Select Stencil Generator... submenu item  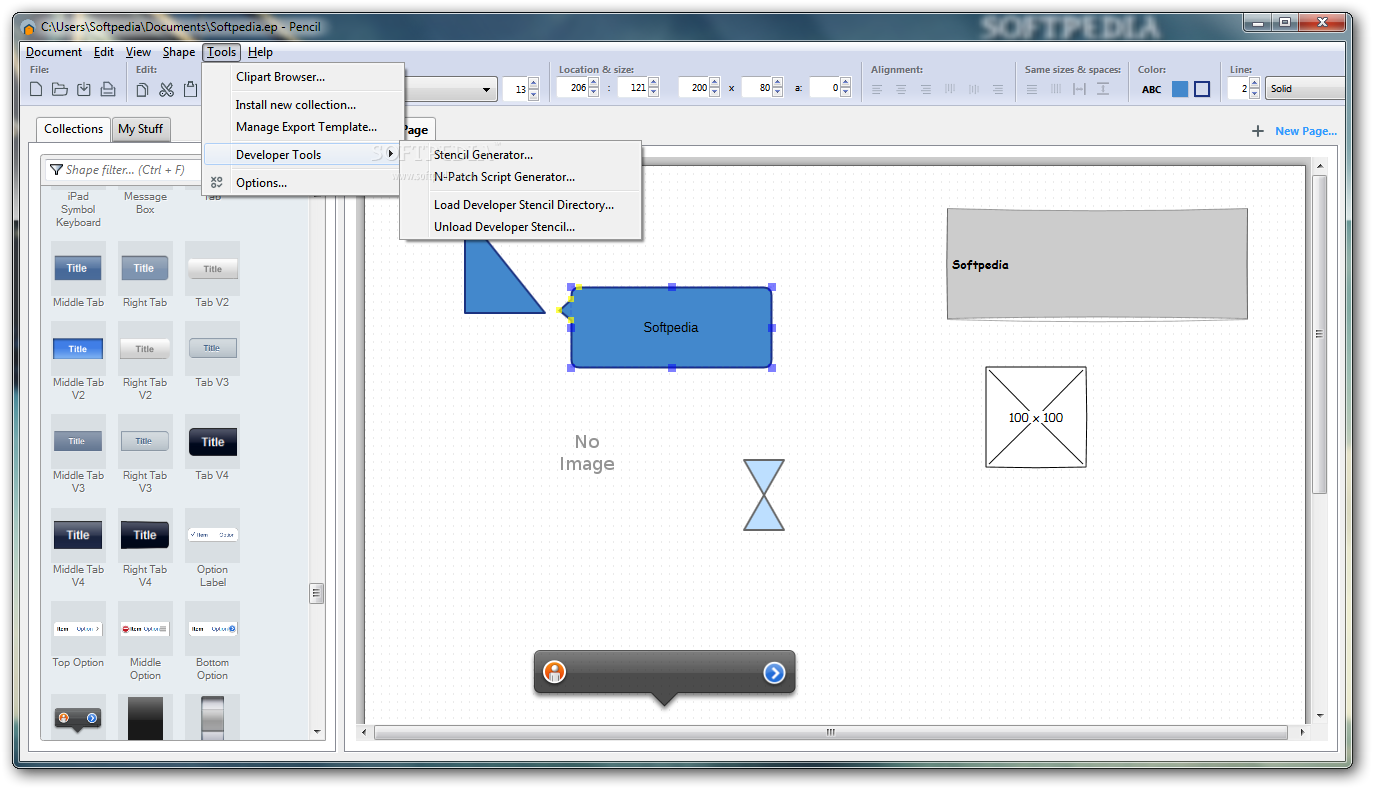pyautogui.click(x=520, y=155)
